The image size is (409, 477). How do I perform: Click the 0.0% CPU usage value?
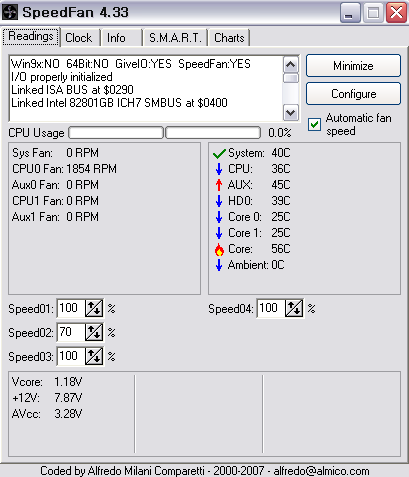(x=280, y=133)
